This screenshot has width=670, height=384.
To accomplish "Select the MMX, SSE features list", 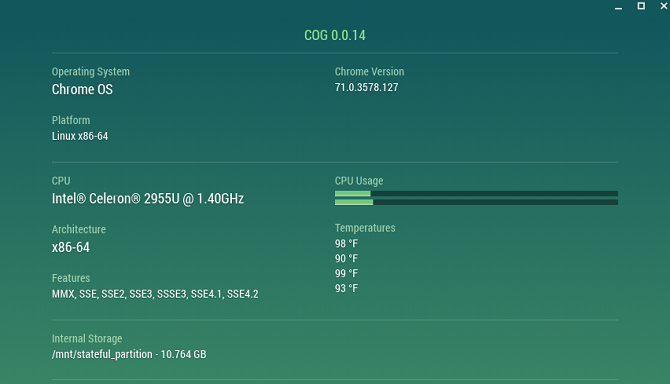I will (x=155, y=294).
